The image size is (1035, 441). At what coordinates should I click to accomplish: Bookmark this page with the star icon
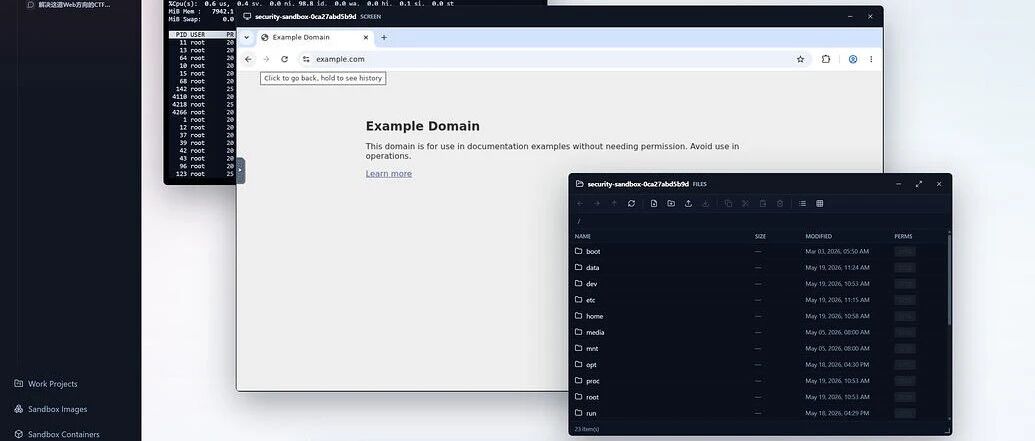pyautogui.click(x=800, y=59)
